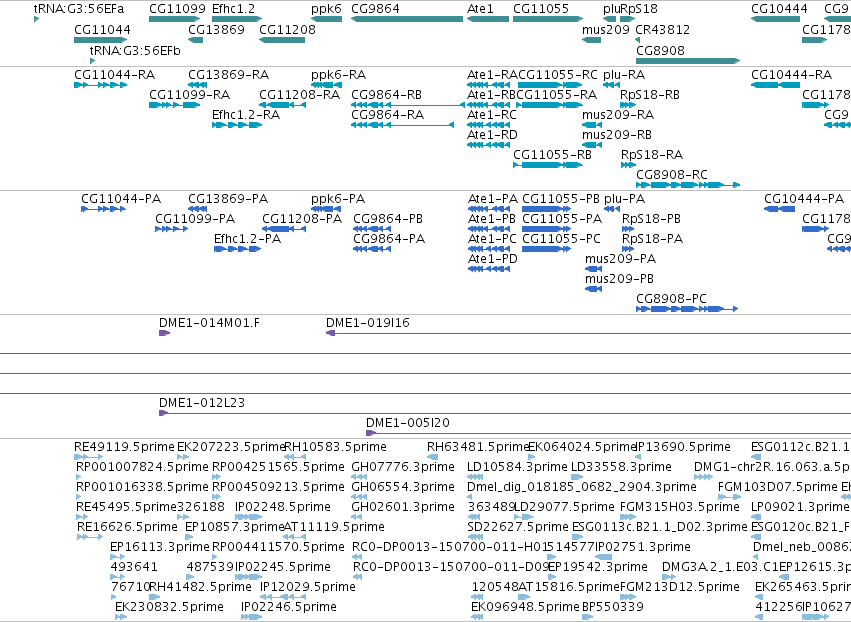
Task: Select the ppk6 gene label
Action: tap(326, 9)
